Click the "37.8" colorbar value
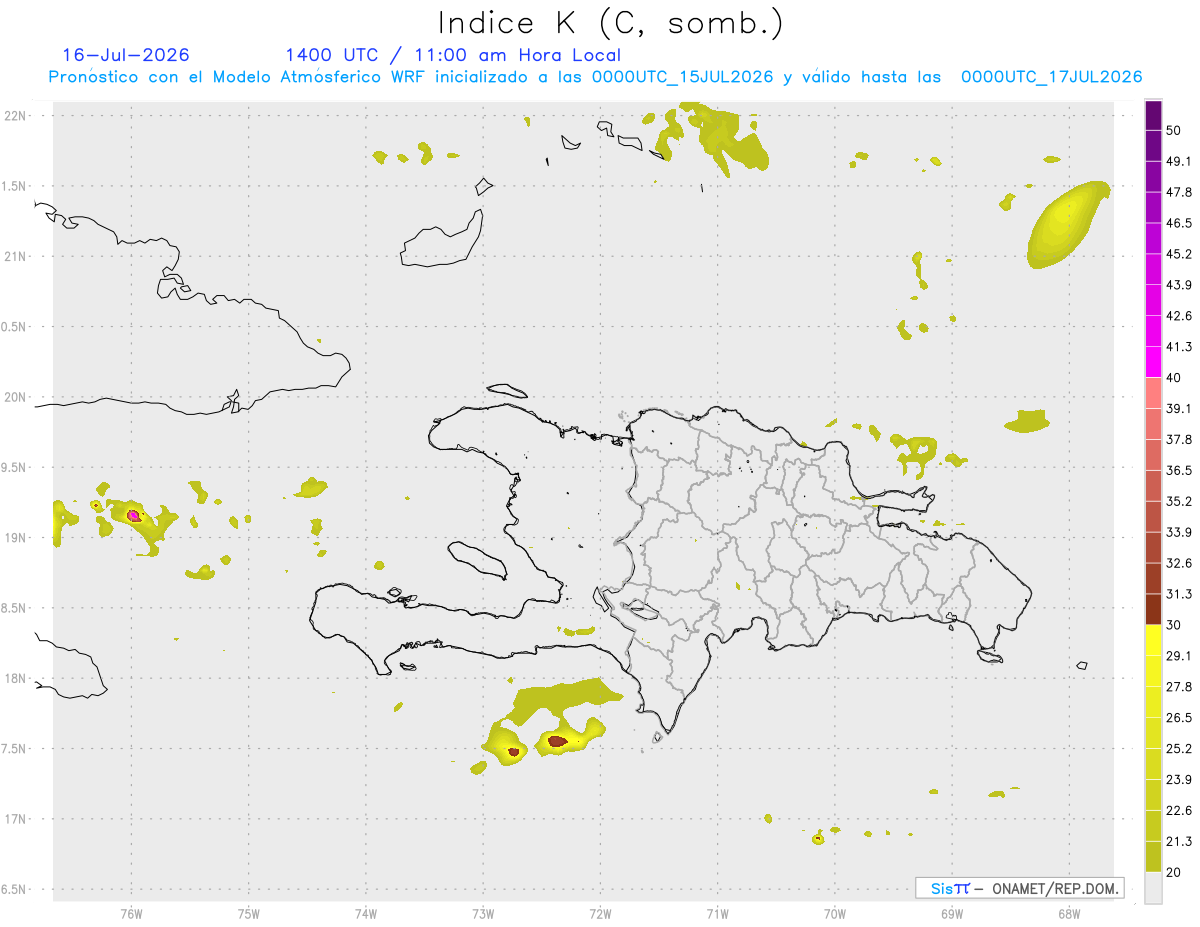 point(1179,440)
